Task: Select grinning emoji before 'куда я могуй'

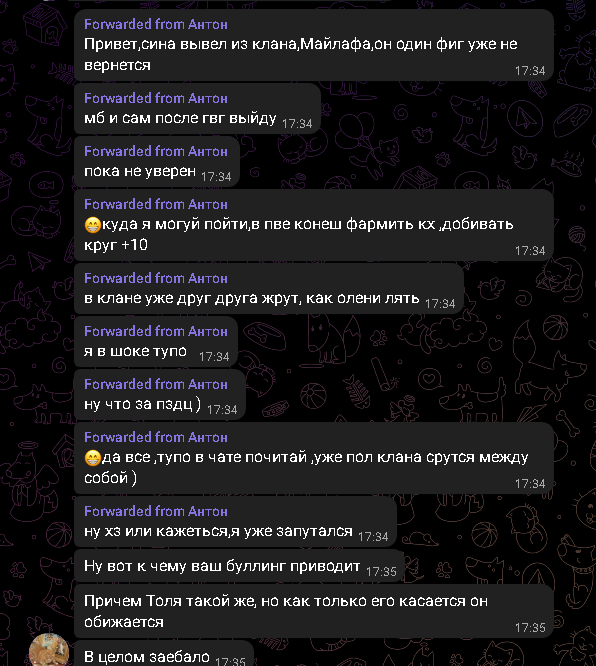Action: click(x=92, y=225)
